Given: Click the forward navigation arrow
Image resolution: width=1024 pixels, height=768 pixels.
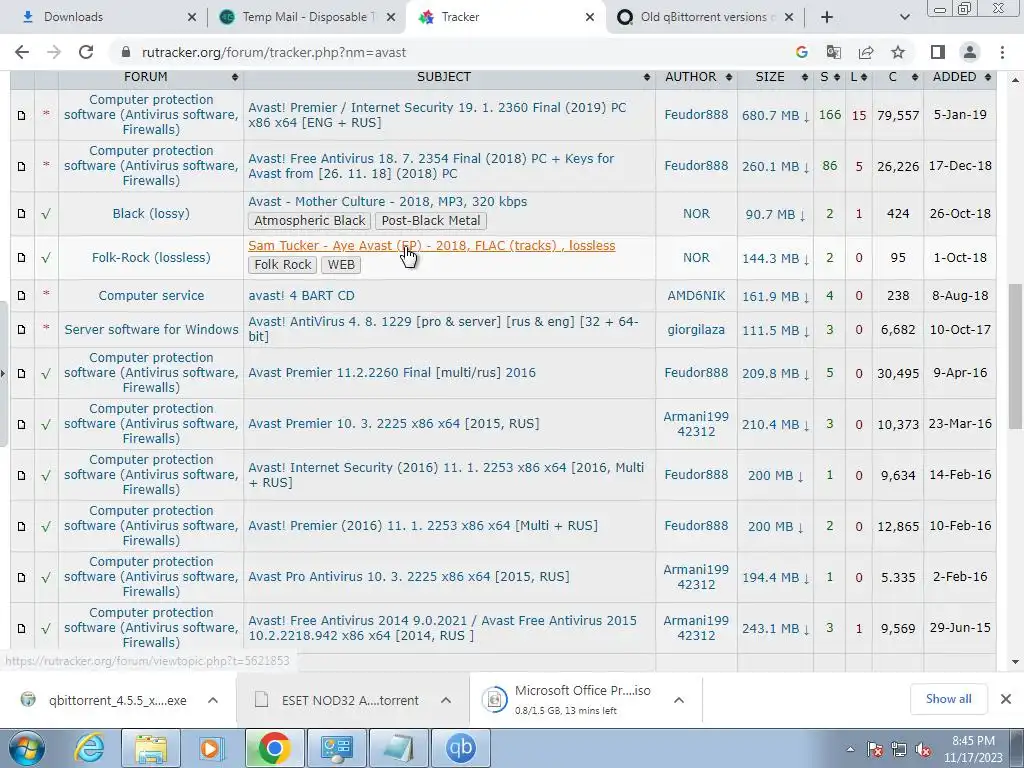Looking at the screenshot, I should (54, 52).
